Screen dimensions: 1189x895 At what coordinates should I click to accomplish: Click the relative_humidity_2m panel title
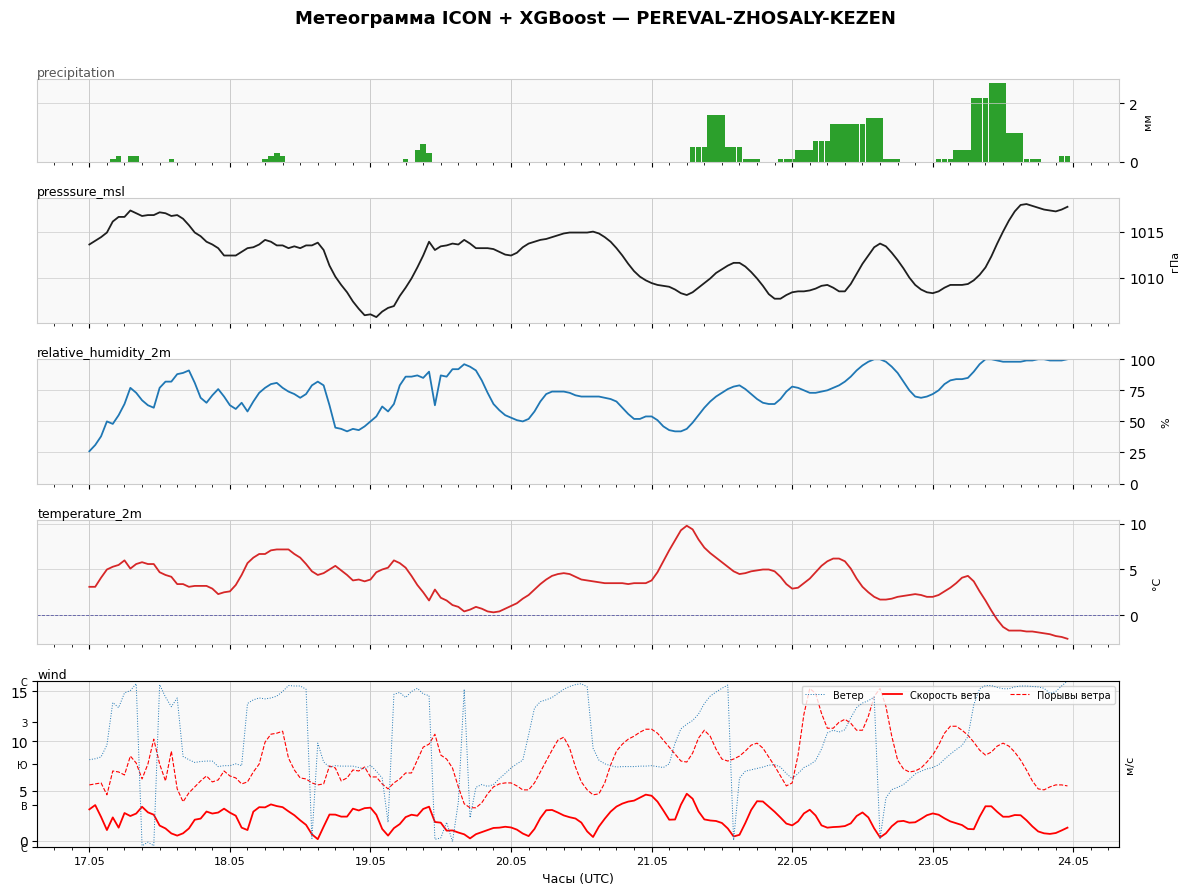[104, 353]
